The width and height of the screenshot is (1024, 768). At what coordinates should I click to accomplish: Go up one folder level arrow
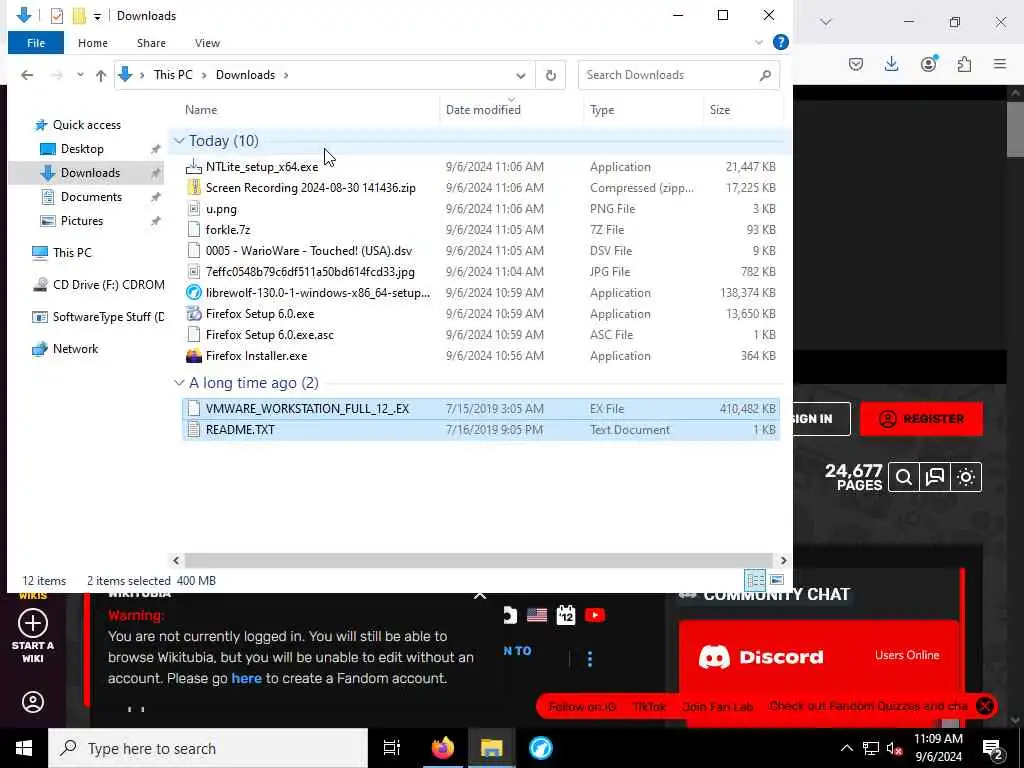tap(101, 75)
